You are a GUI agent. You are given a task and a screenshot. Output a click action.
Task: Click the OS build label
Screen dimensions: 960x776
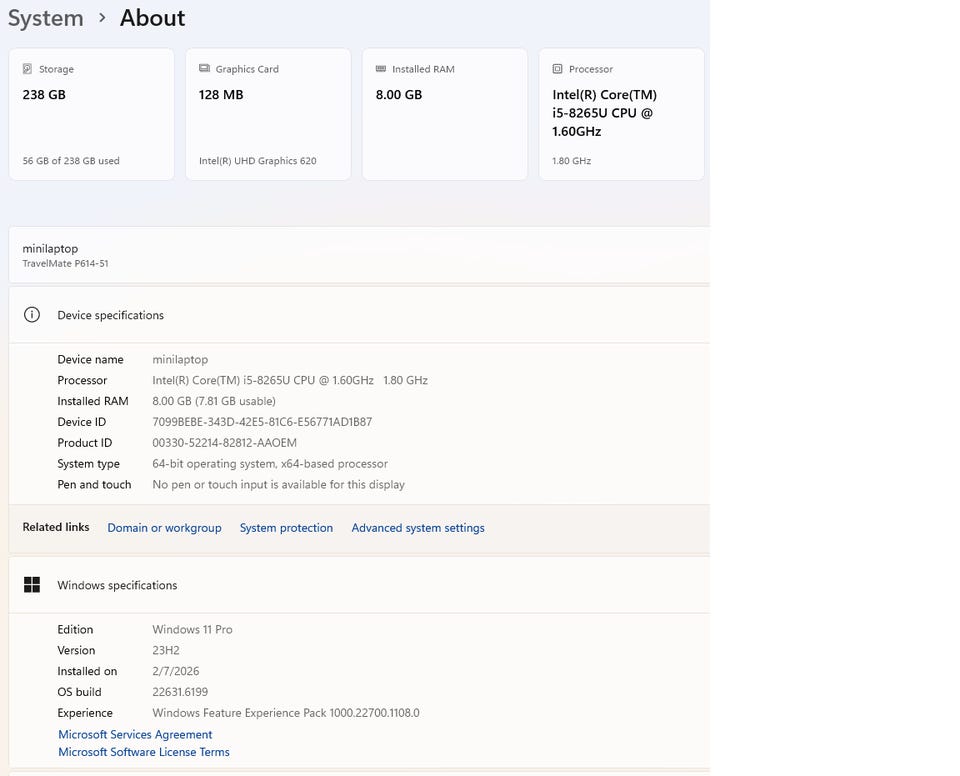[80, 692]
